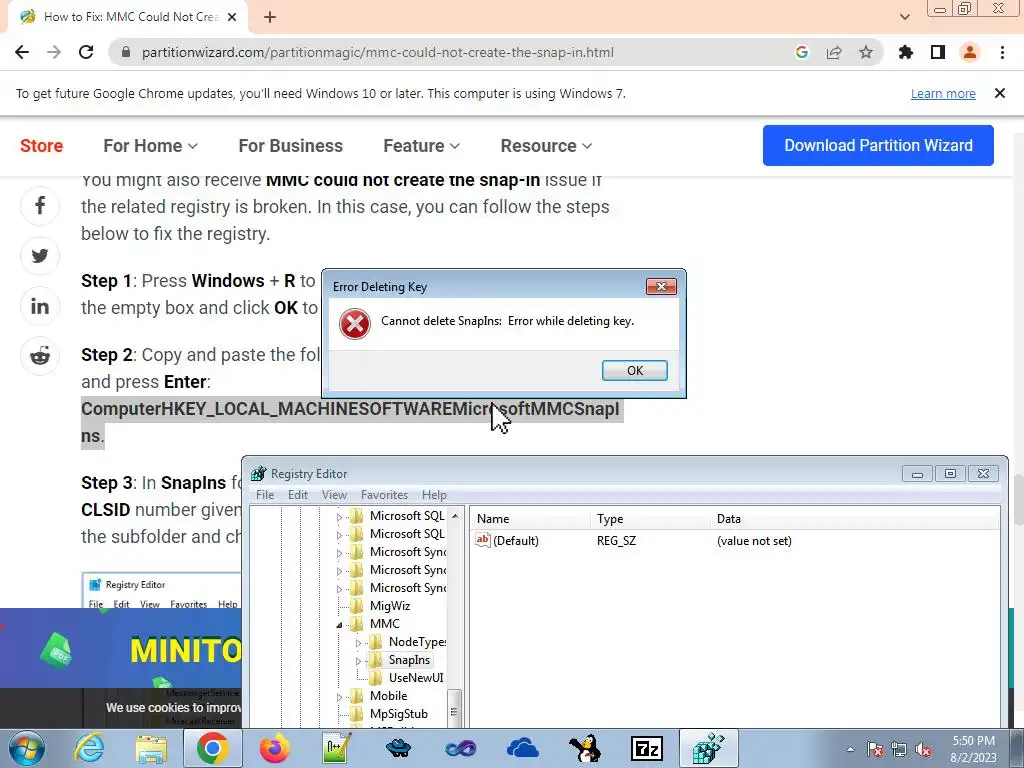Select the UseNewUI key
This screenshot has width=1024, height=768.
point(415,678)
